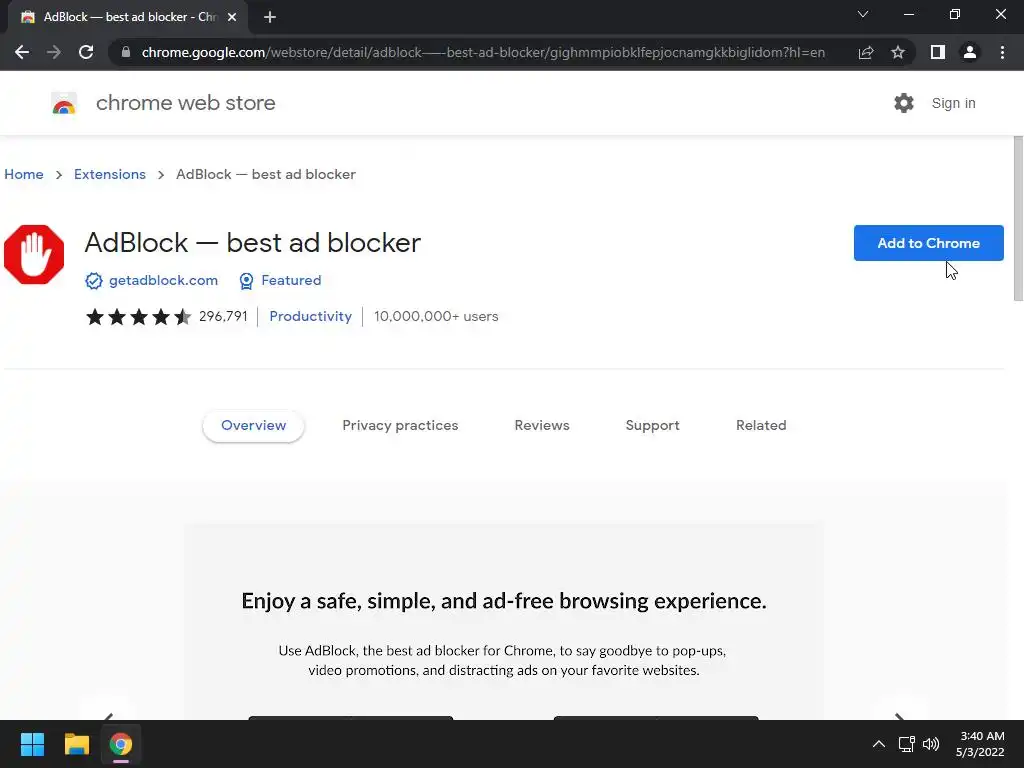Open the Reviews tab
This screenshot has height=768, width=1024.
(x=542, y=425)
